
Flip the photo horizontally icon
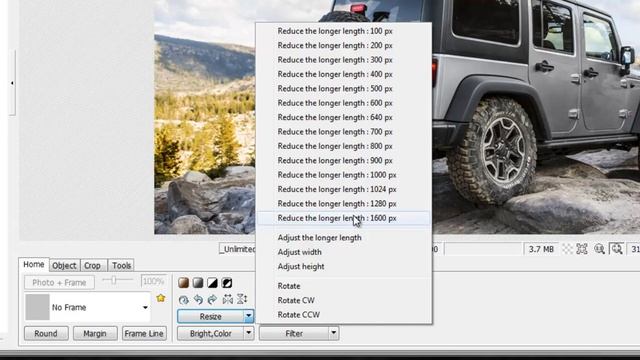227,300
